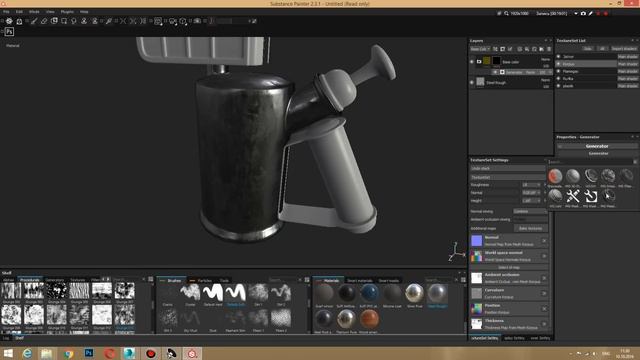Viewport: 640px width, 360px height.
Task: Open Internet Explorer from the taskbar
Action: coord(27,353)
